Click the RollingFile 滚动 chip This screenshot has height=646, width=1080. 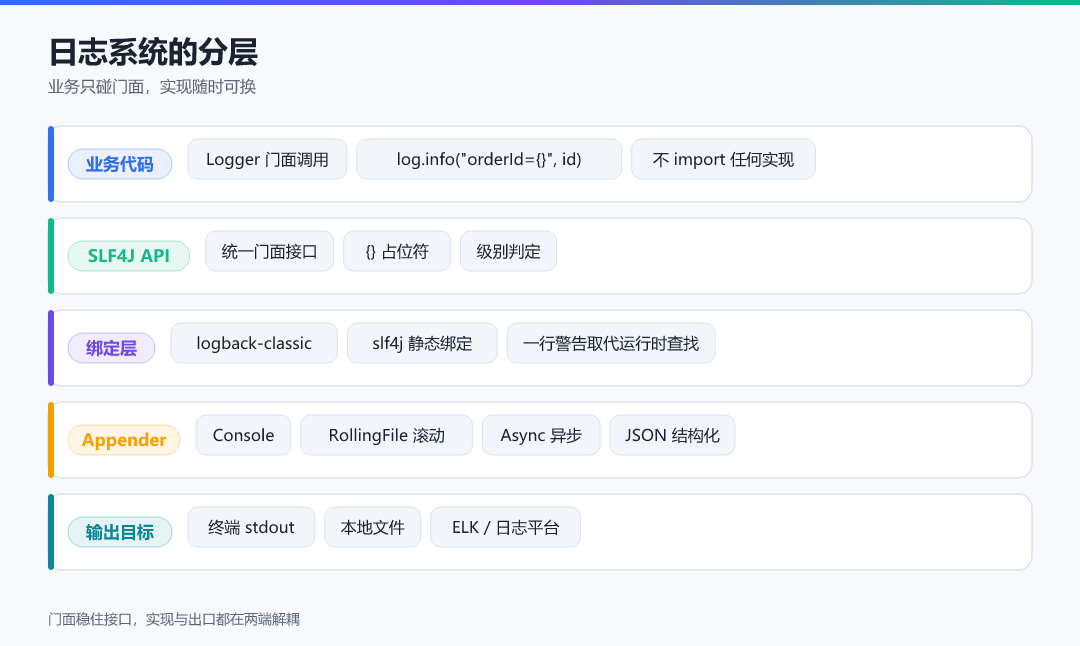click(386, 435)
